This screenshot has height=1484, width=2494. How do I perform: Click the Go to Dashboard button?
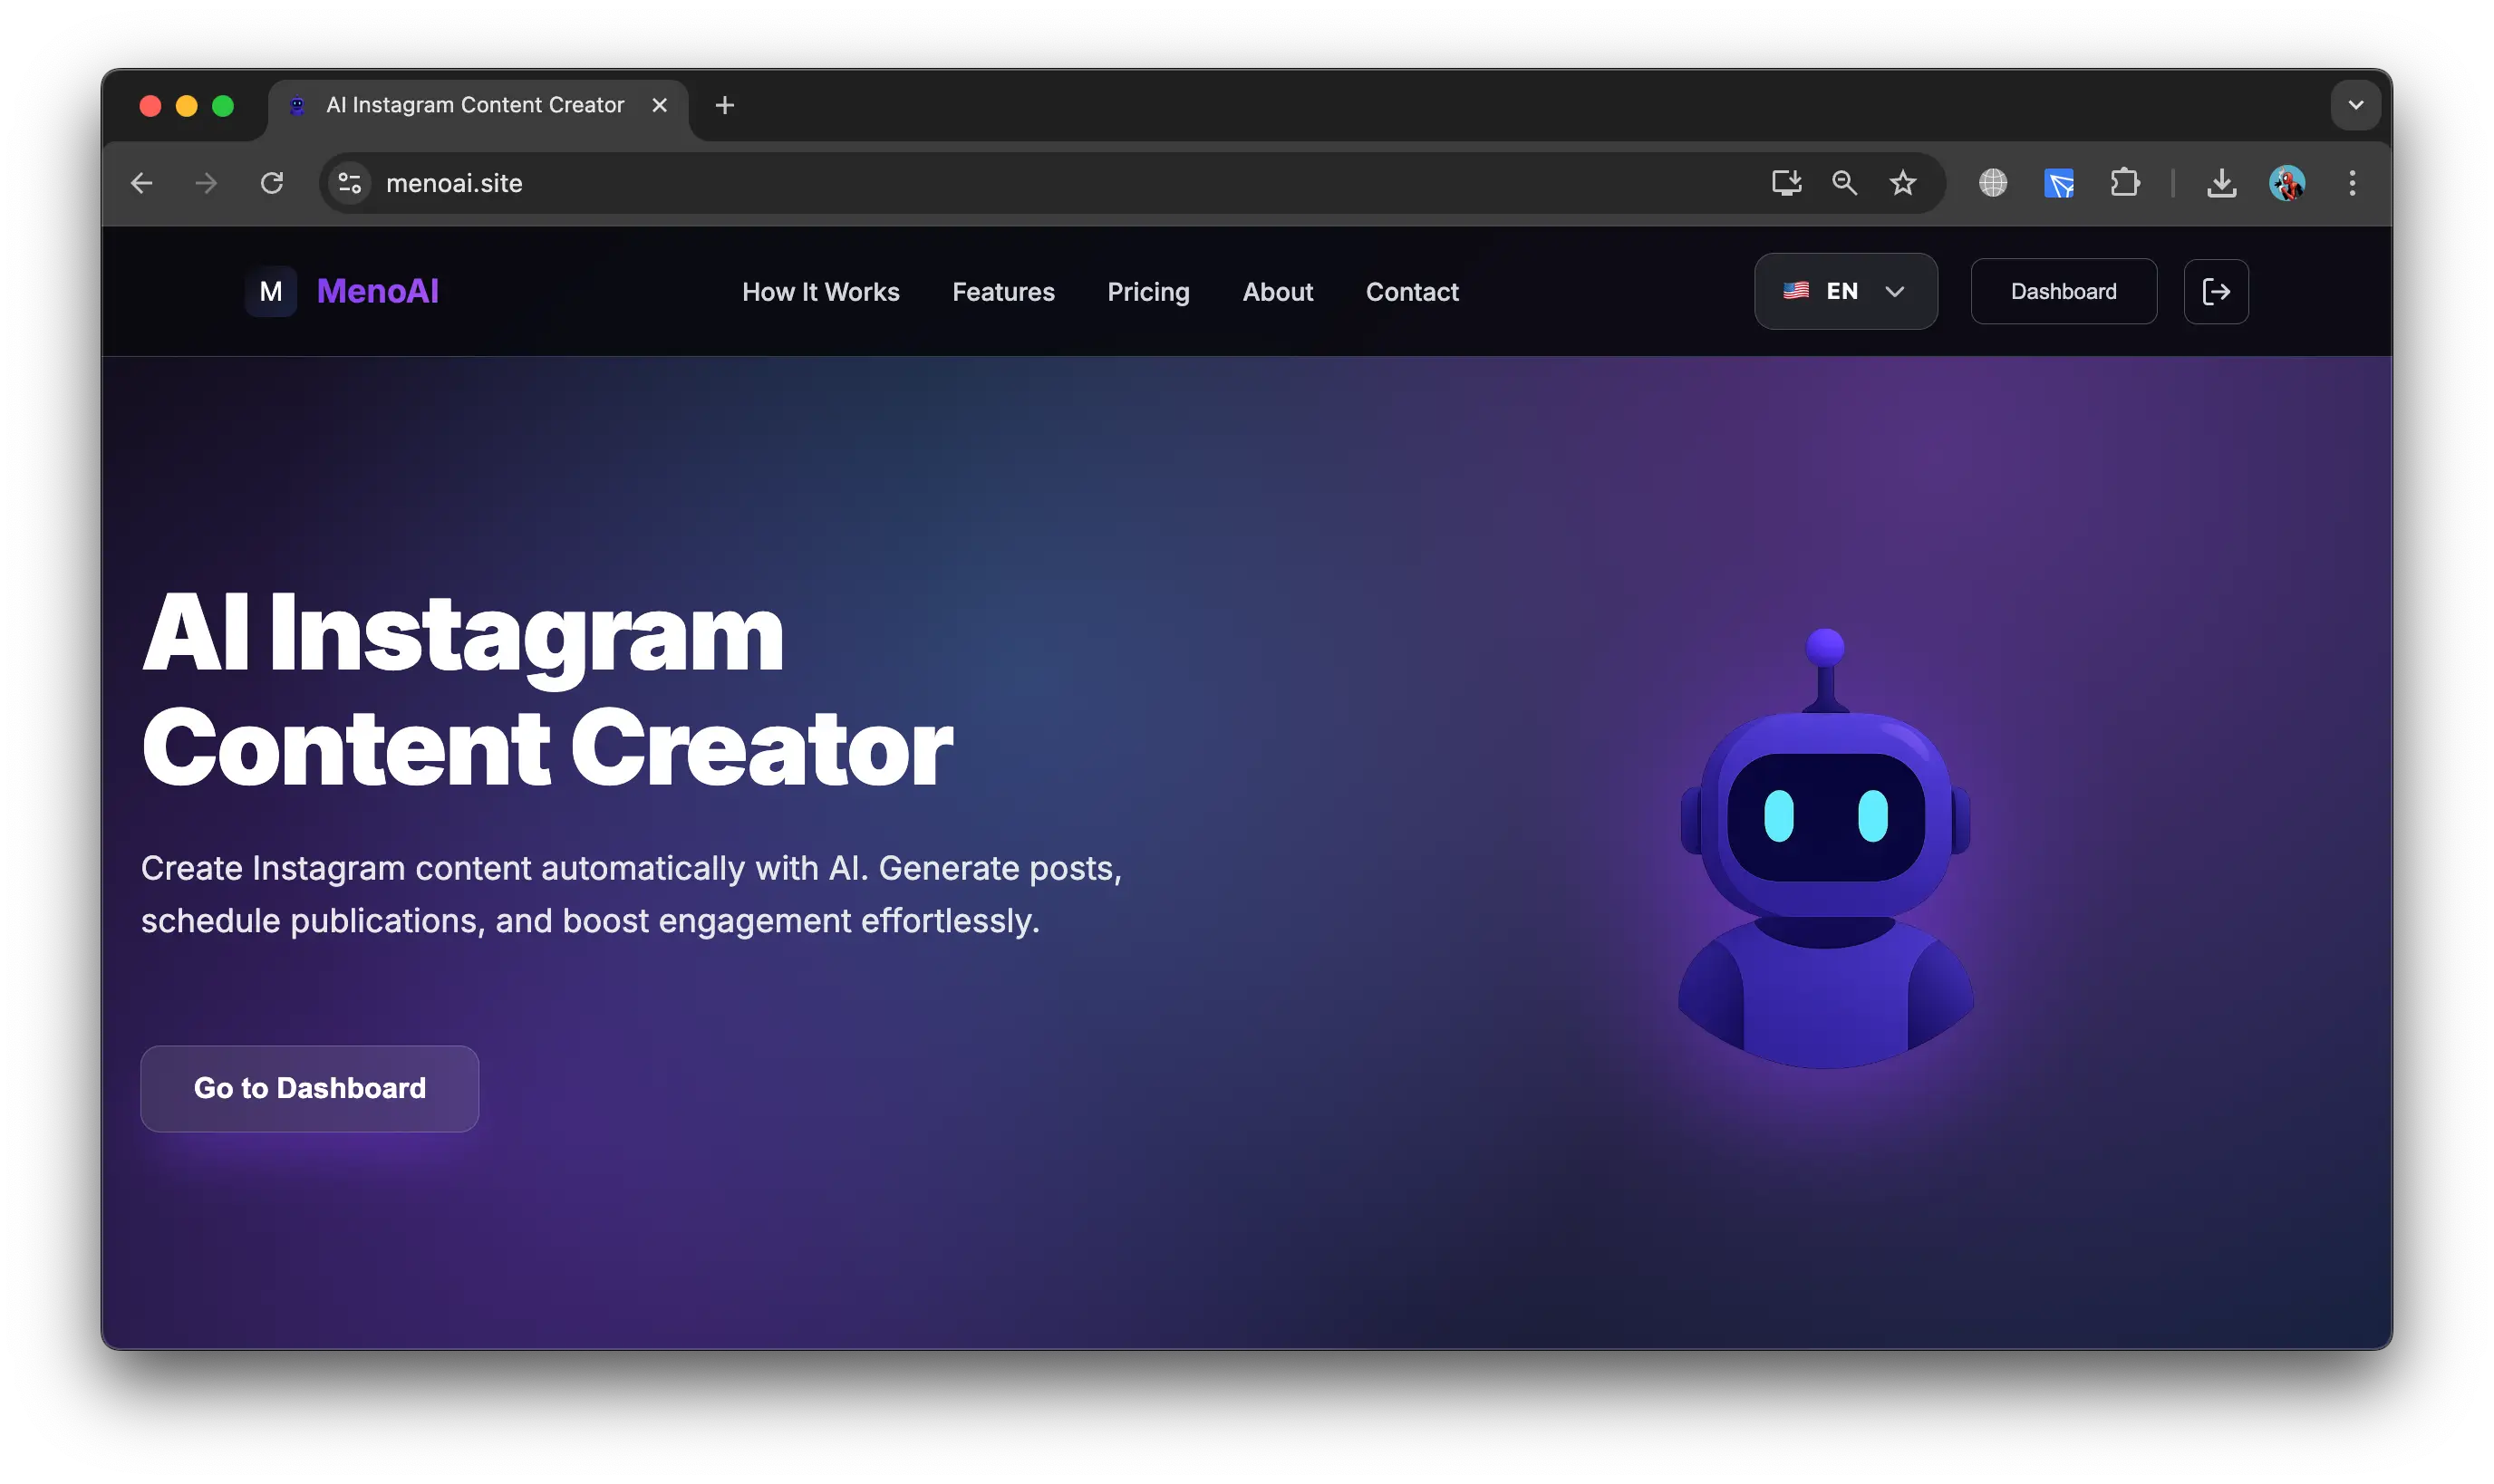coord(310,1088)
